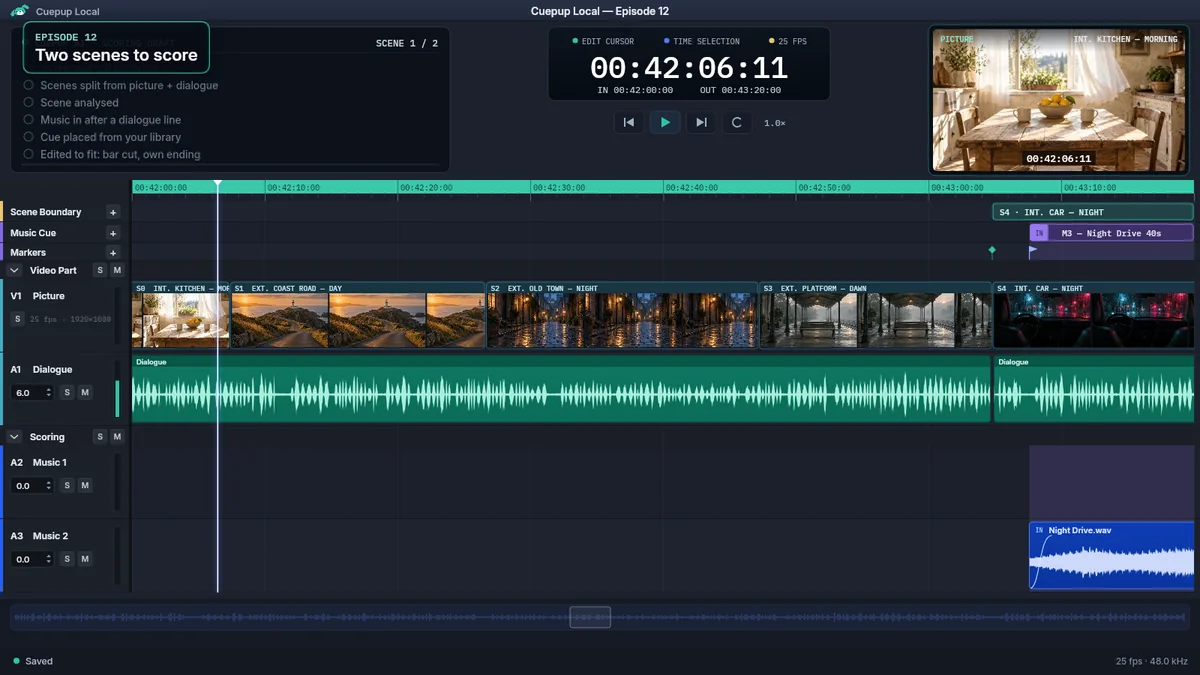Click the overview viewport handle in the minimap
The image size is (1200, 675).
(590, 617)
